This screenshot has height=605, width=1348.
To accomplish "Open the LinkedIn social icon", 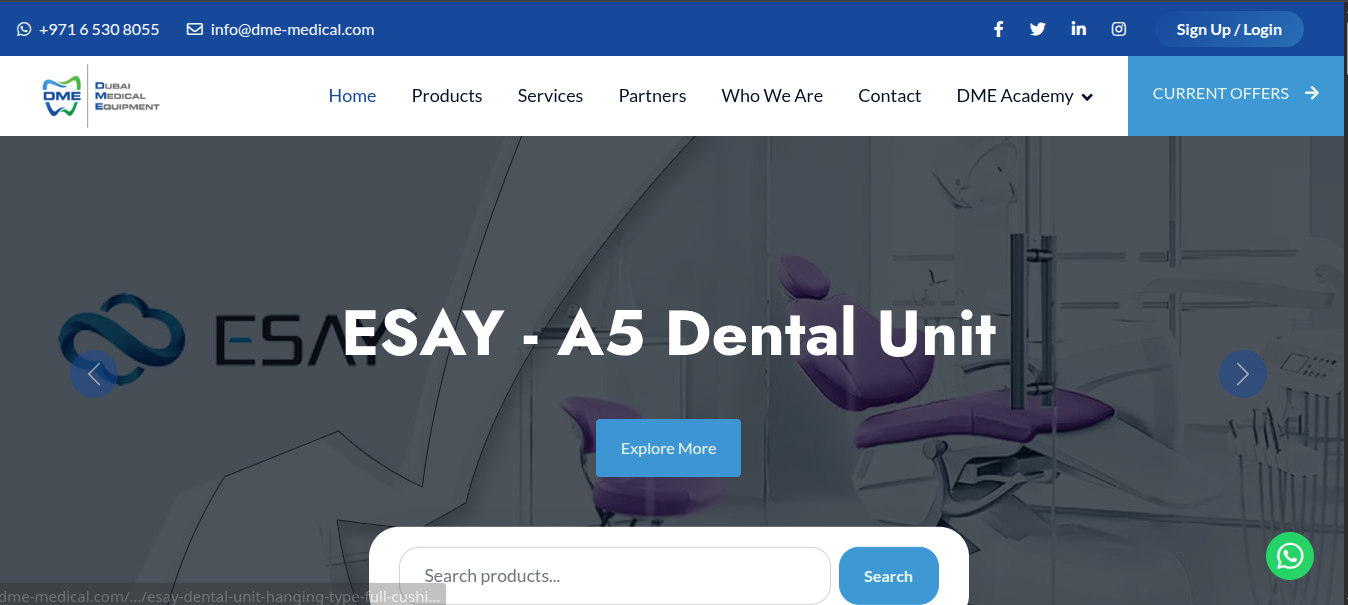I will click(x=1078, y=29).
